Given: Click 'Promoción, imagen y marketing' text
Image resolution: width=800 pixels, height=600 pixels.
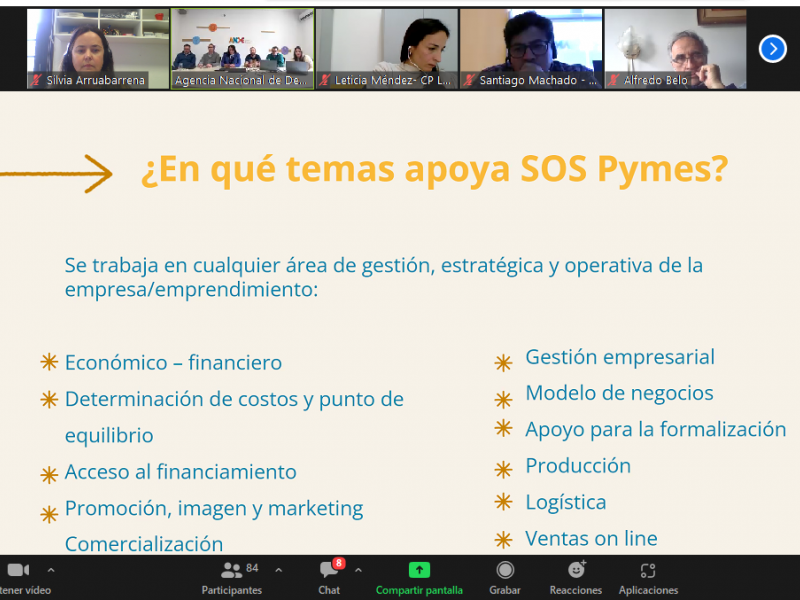Looking at the screenshot, I should 214,509.
